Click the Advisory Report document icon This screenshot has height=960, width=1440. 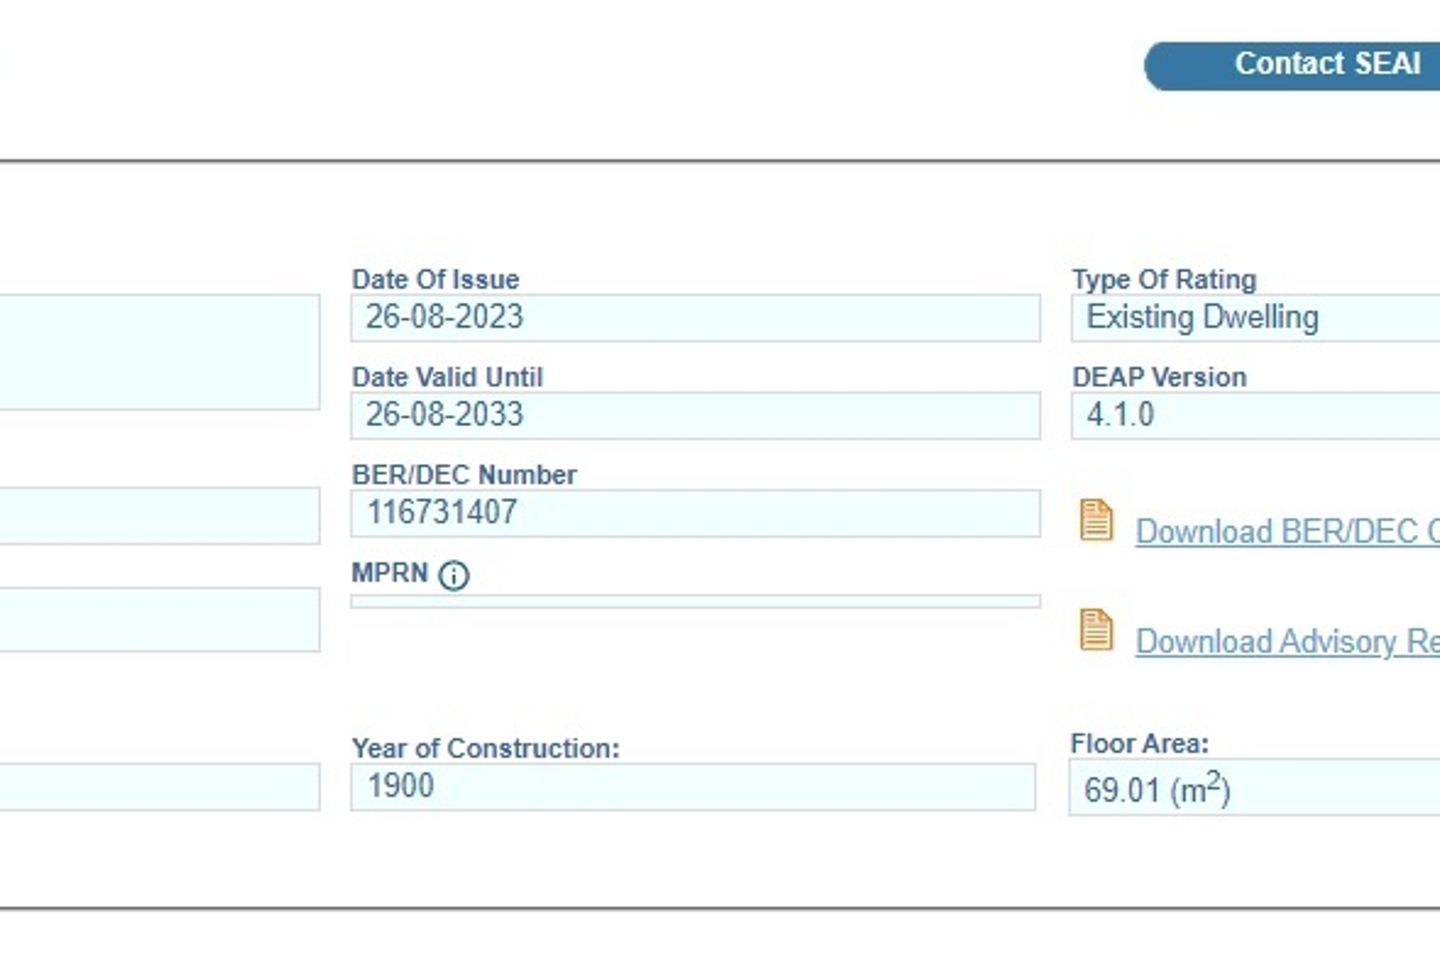point(1096,630)
